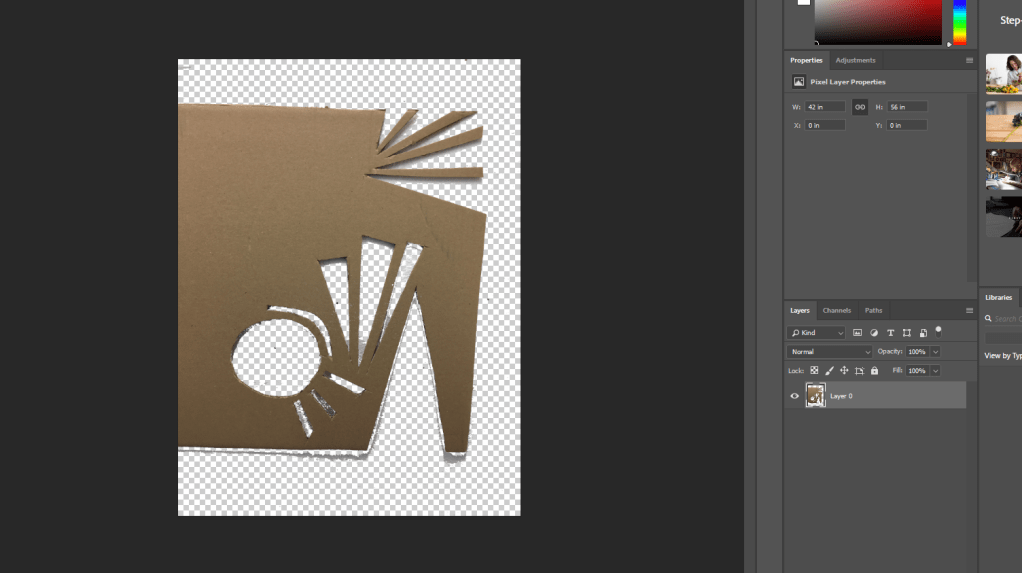Click the shape layer filter icon
This screenshot has width=1022, height=573.
907,333
